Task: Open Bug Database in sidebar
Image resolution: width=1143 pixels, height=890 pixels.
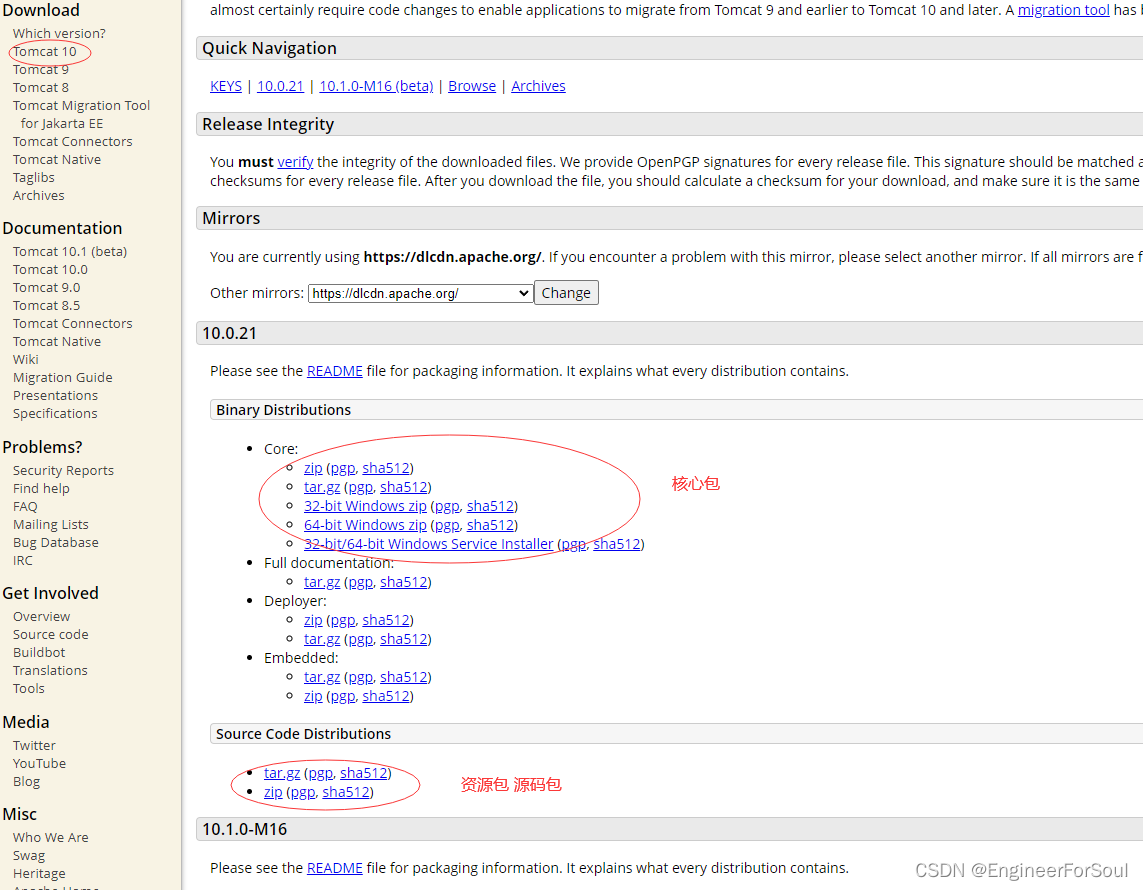Action: (55, 542)
